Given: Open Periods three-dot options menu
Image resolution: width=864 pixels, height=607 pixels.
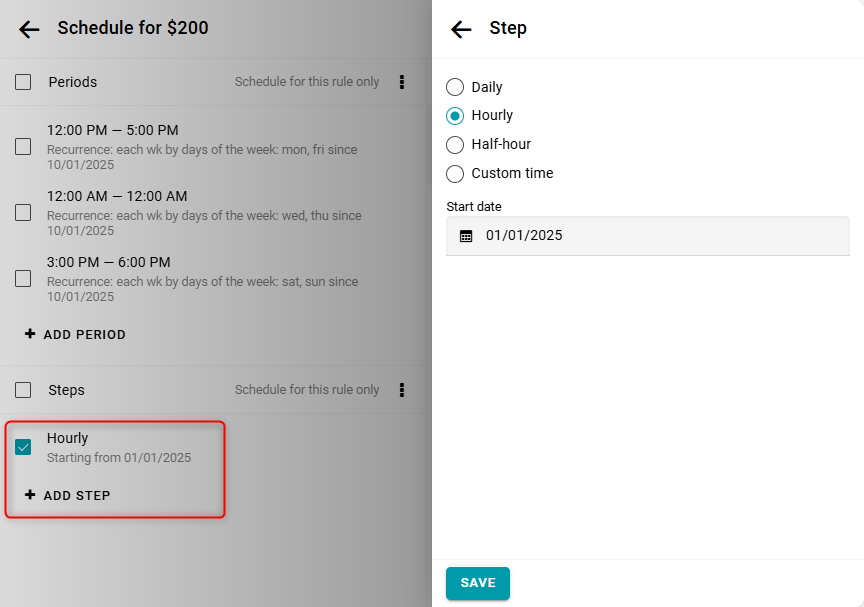Looking at the screenshot, I should 402,82.
